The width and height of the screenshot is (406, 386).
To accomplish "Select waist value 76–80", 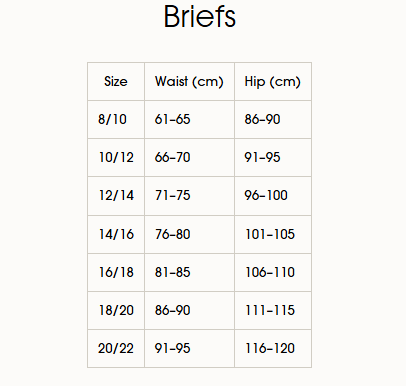I will [172, 234].
